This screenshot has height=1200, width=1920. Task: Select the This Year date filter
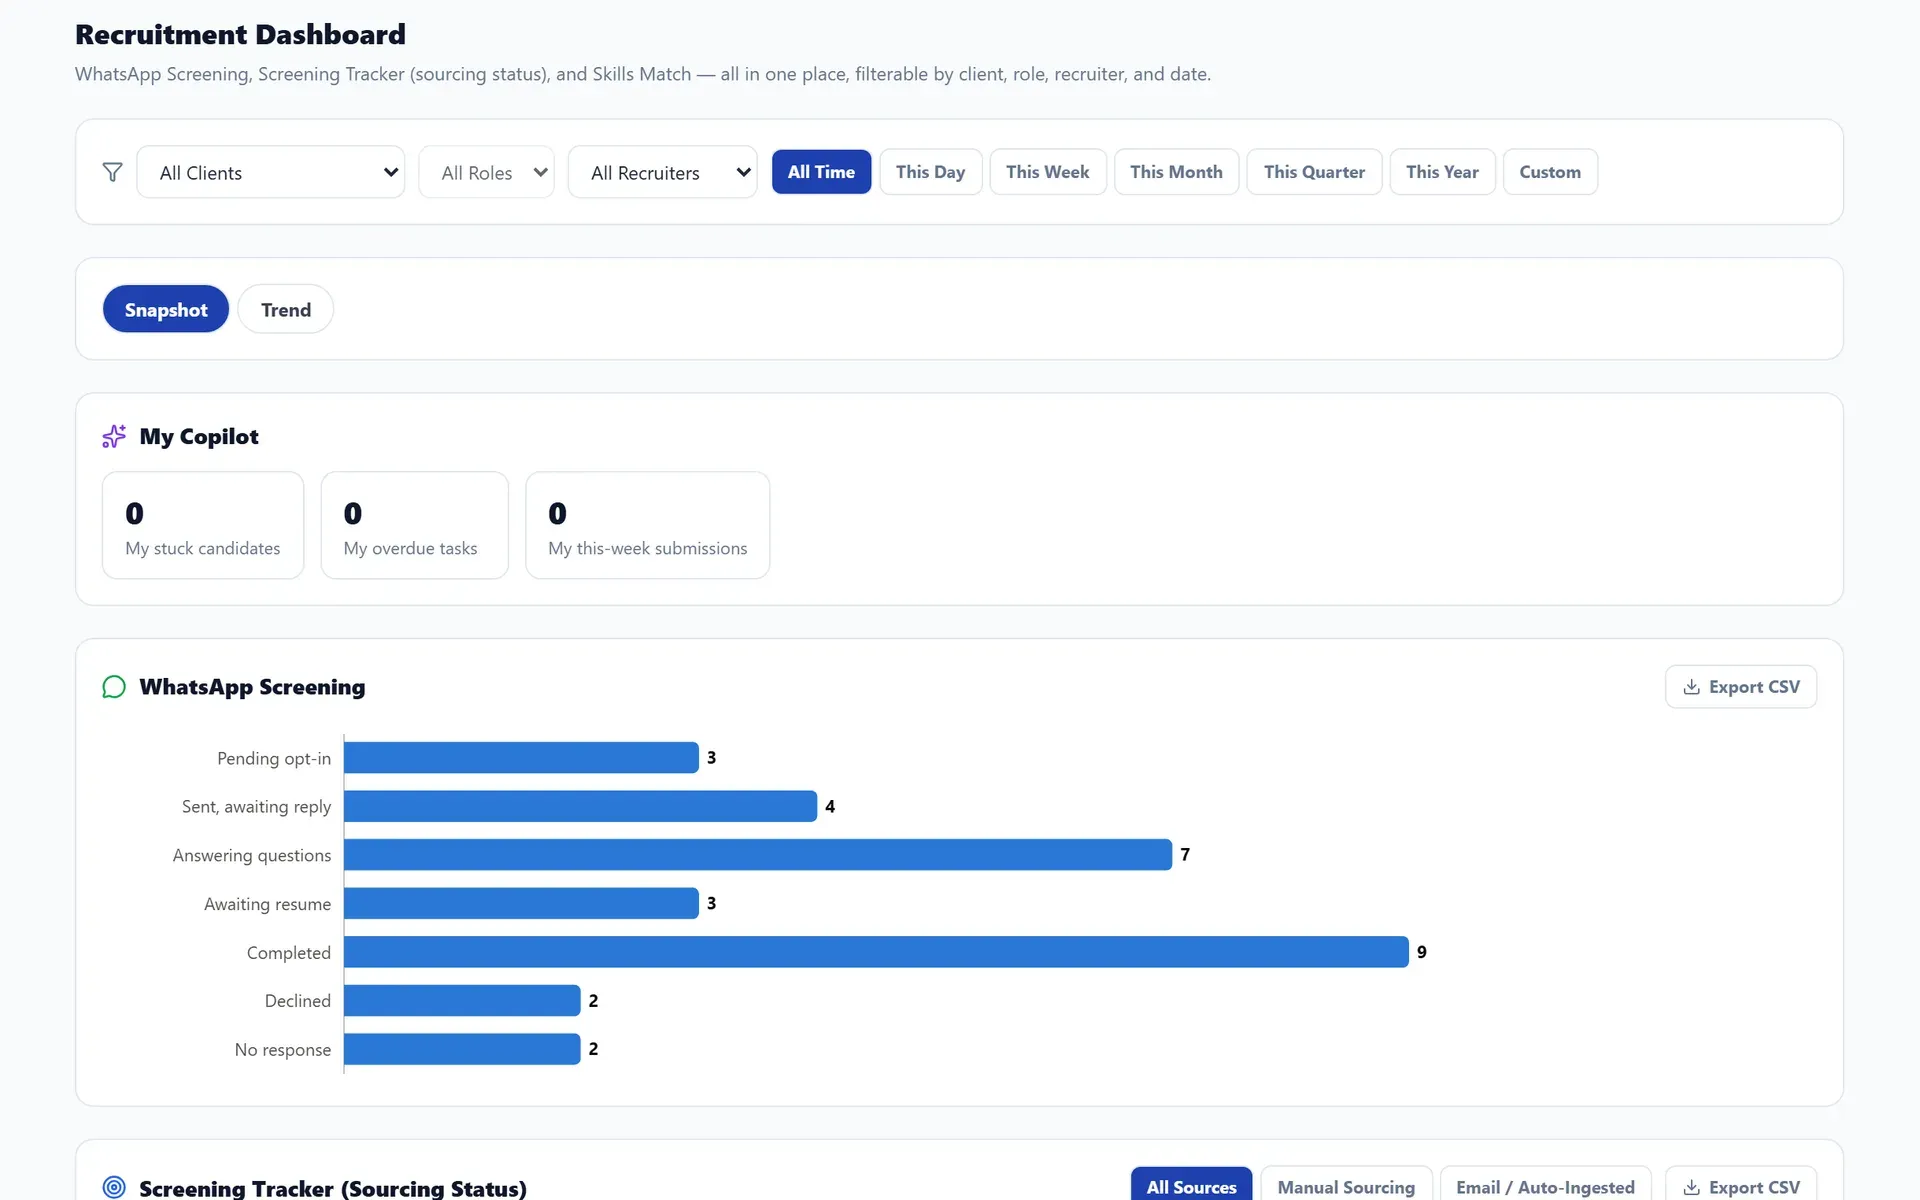[x=1442, y=172]
